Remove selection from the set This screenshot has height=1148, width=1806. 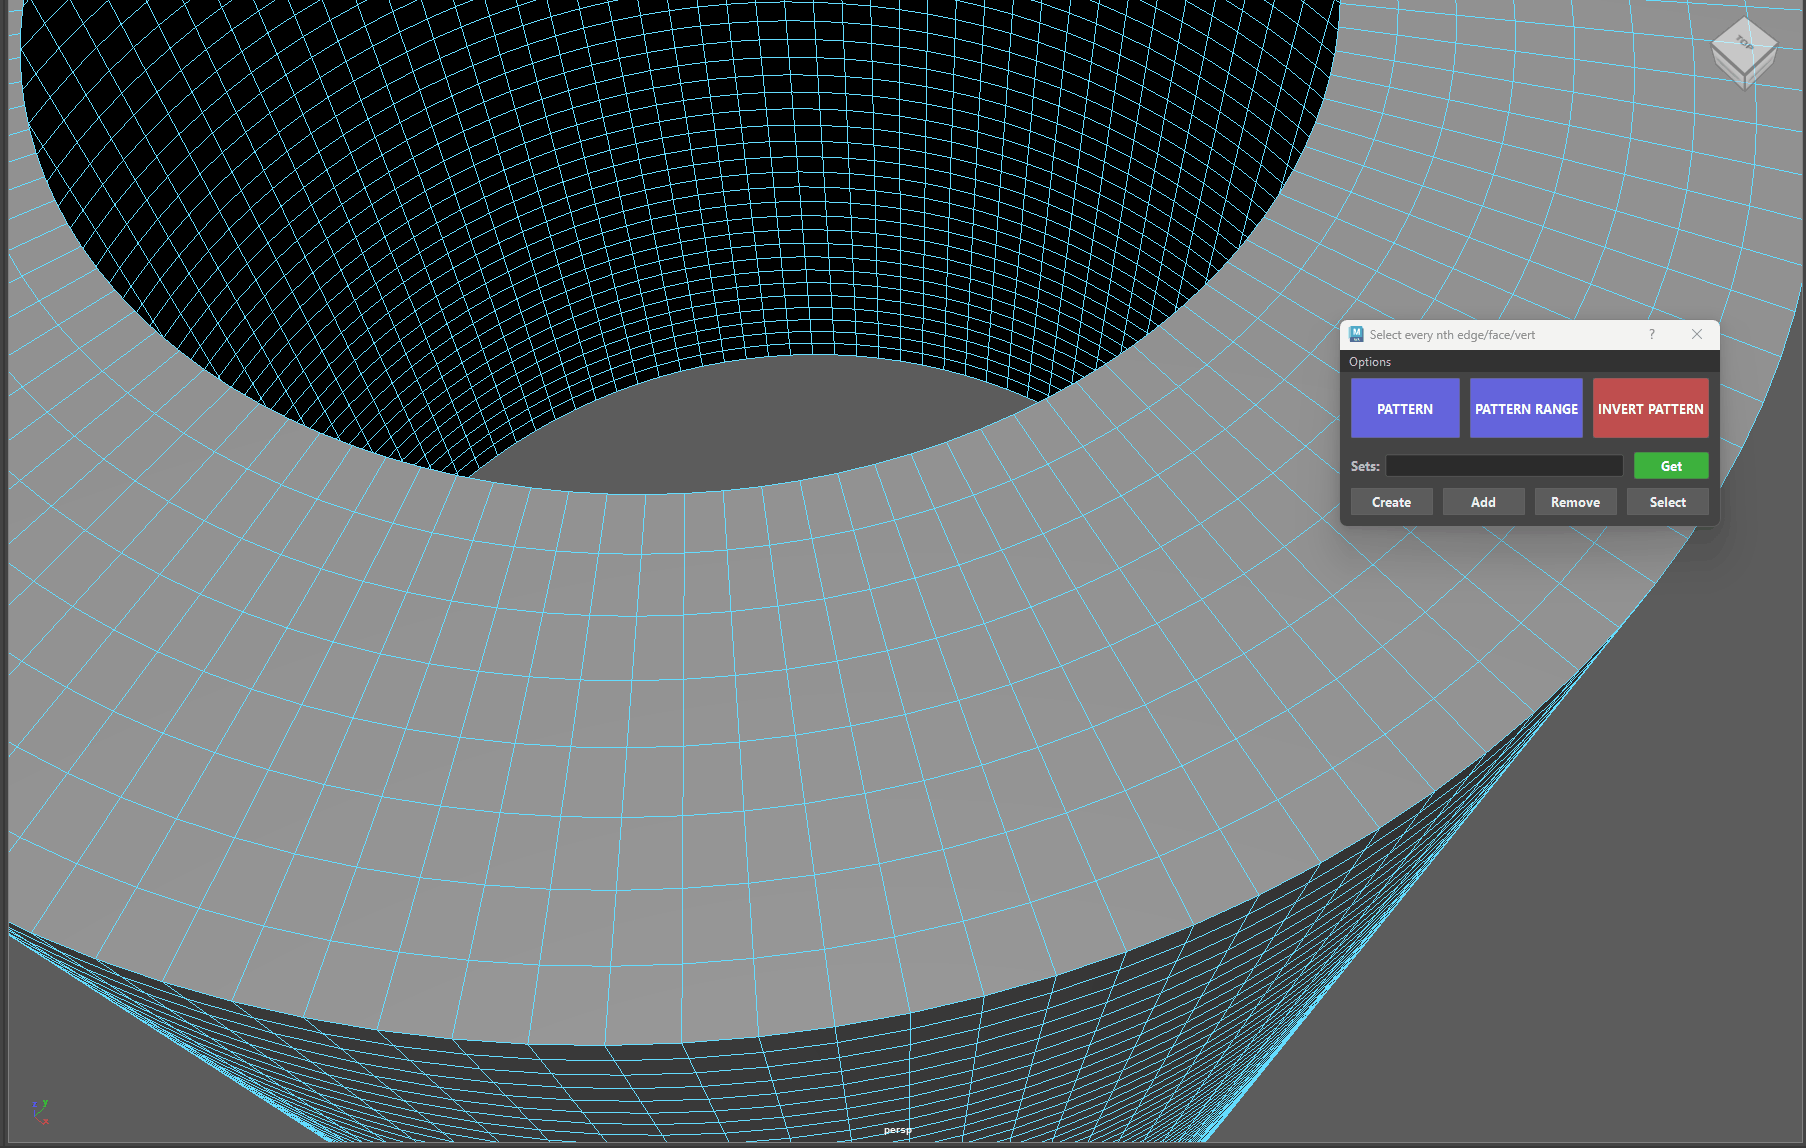coord(1576,502)
